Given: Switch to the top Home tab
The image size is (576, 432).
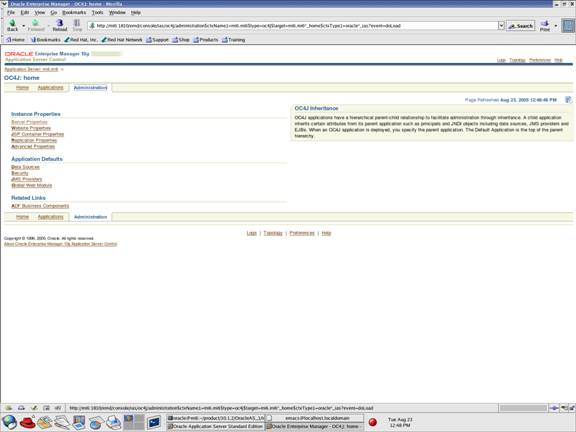Looking at the screenshot, I should click(22, 87).
